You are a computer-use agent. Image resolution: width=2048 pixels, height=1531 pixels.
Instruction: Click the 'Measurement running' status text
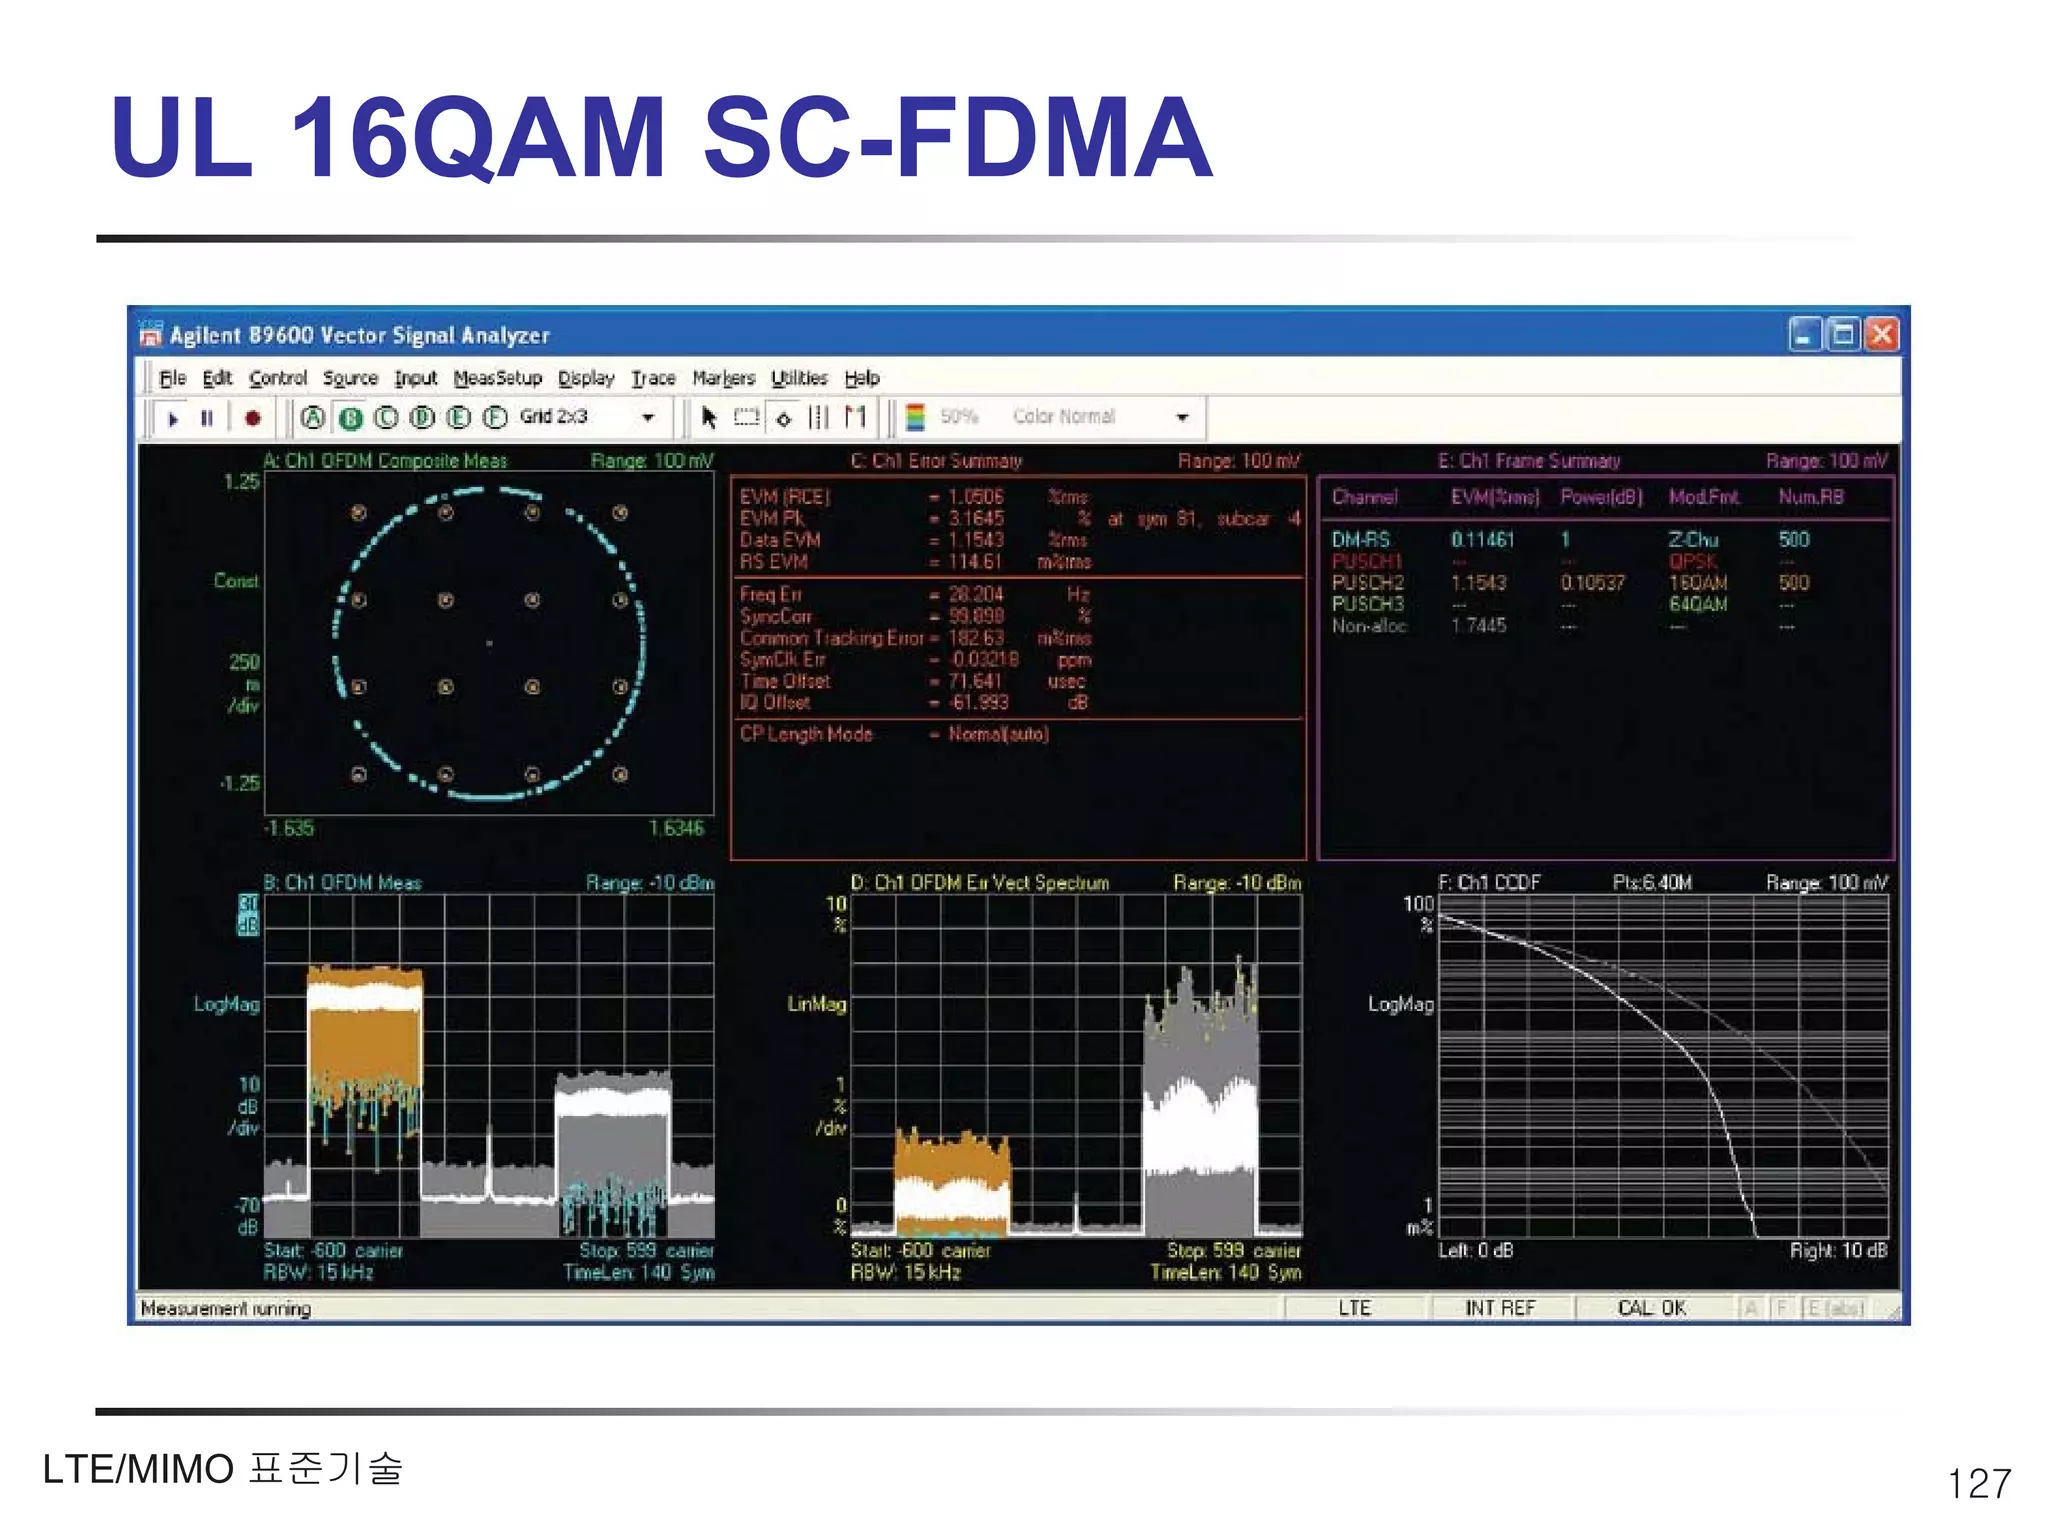226,1308
